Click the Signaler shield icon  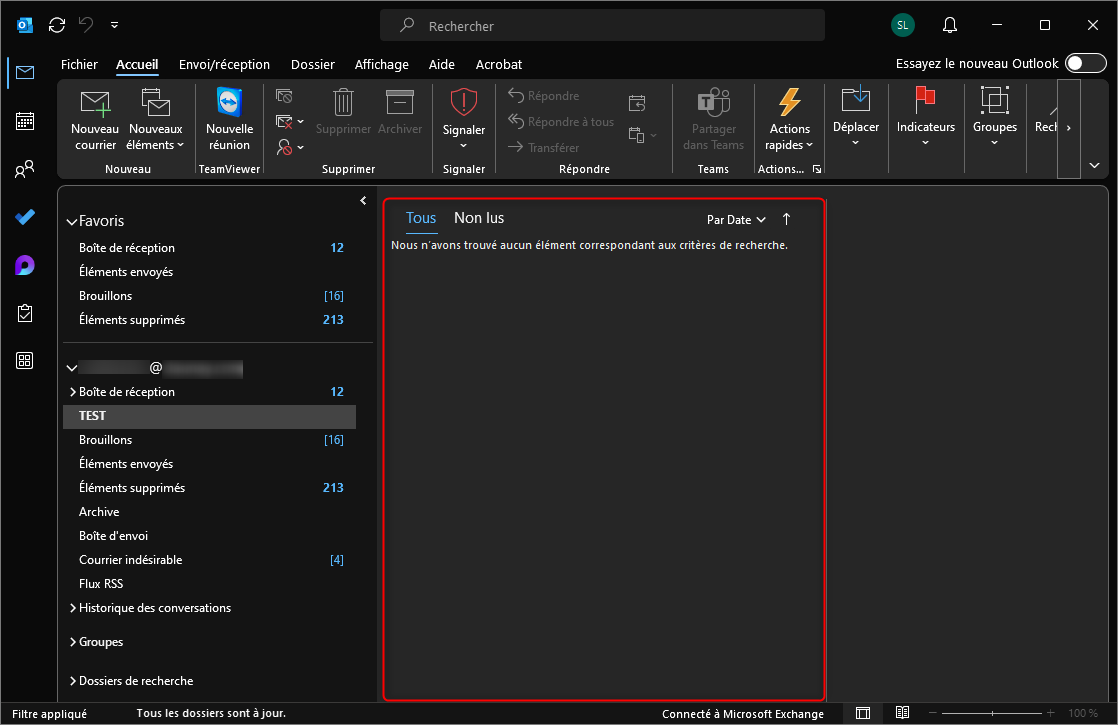(x=464, y=102)
